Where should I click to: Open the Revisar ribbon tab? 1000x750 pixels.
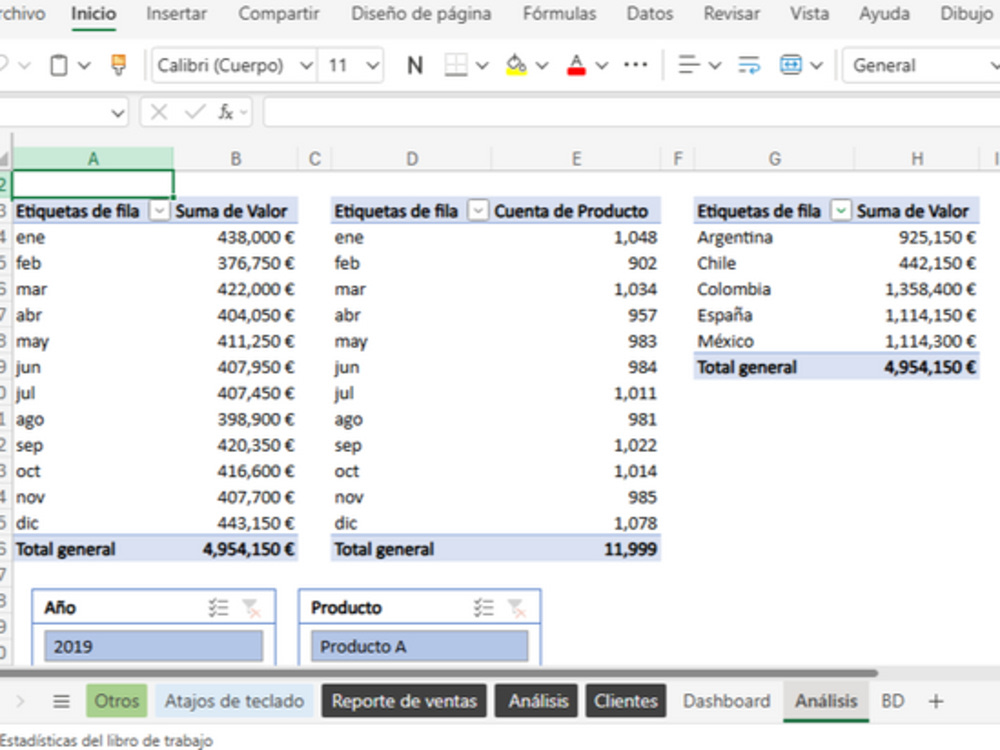pyautogui.click(x=732, y=13)
